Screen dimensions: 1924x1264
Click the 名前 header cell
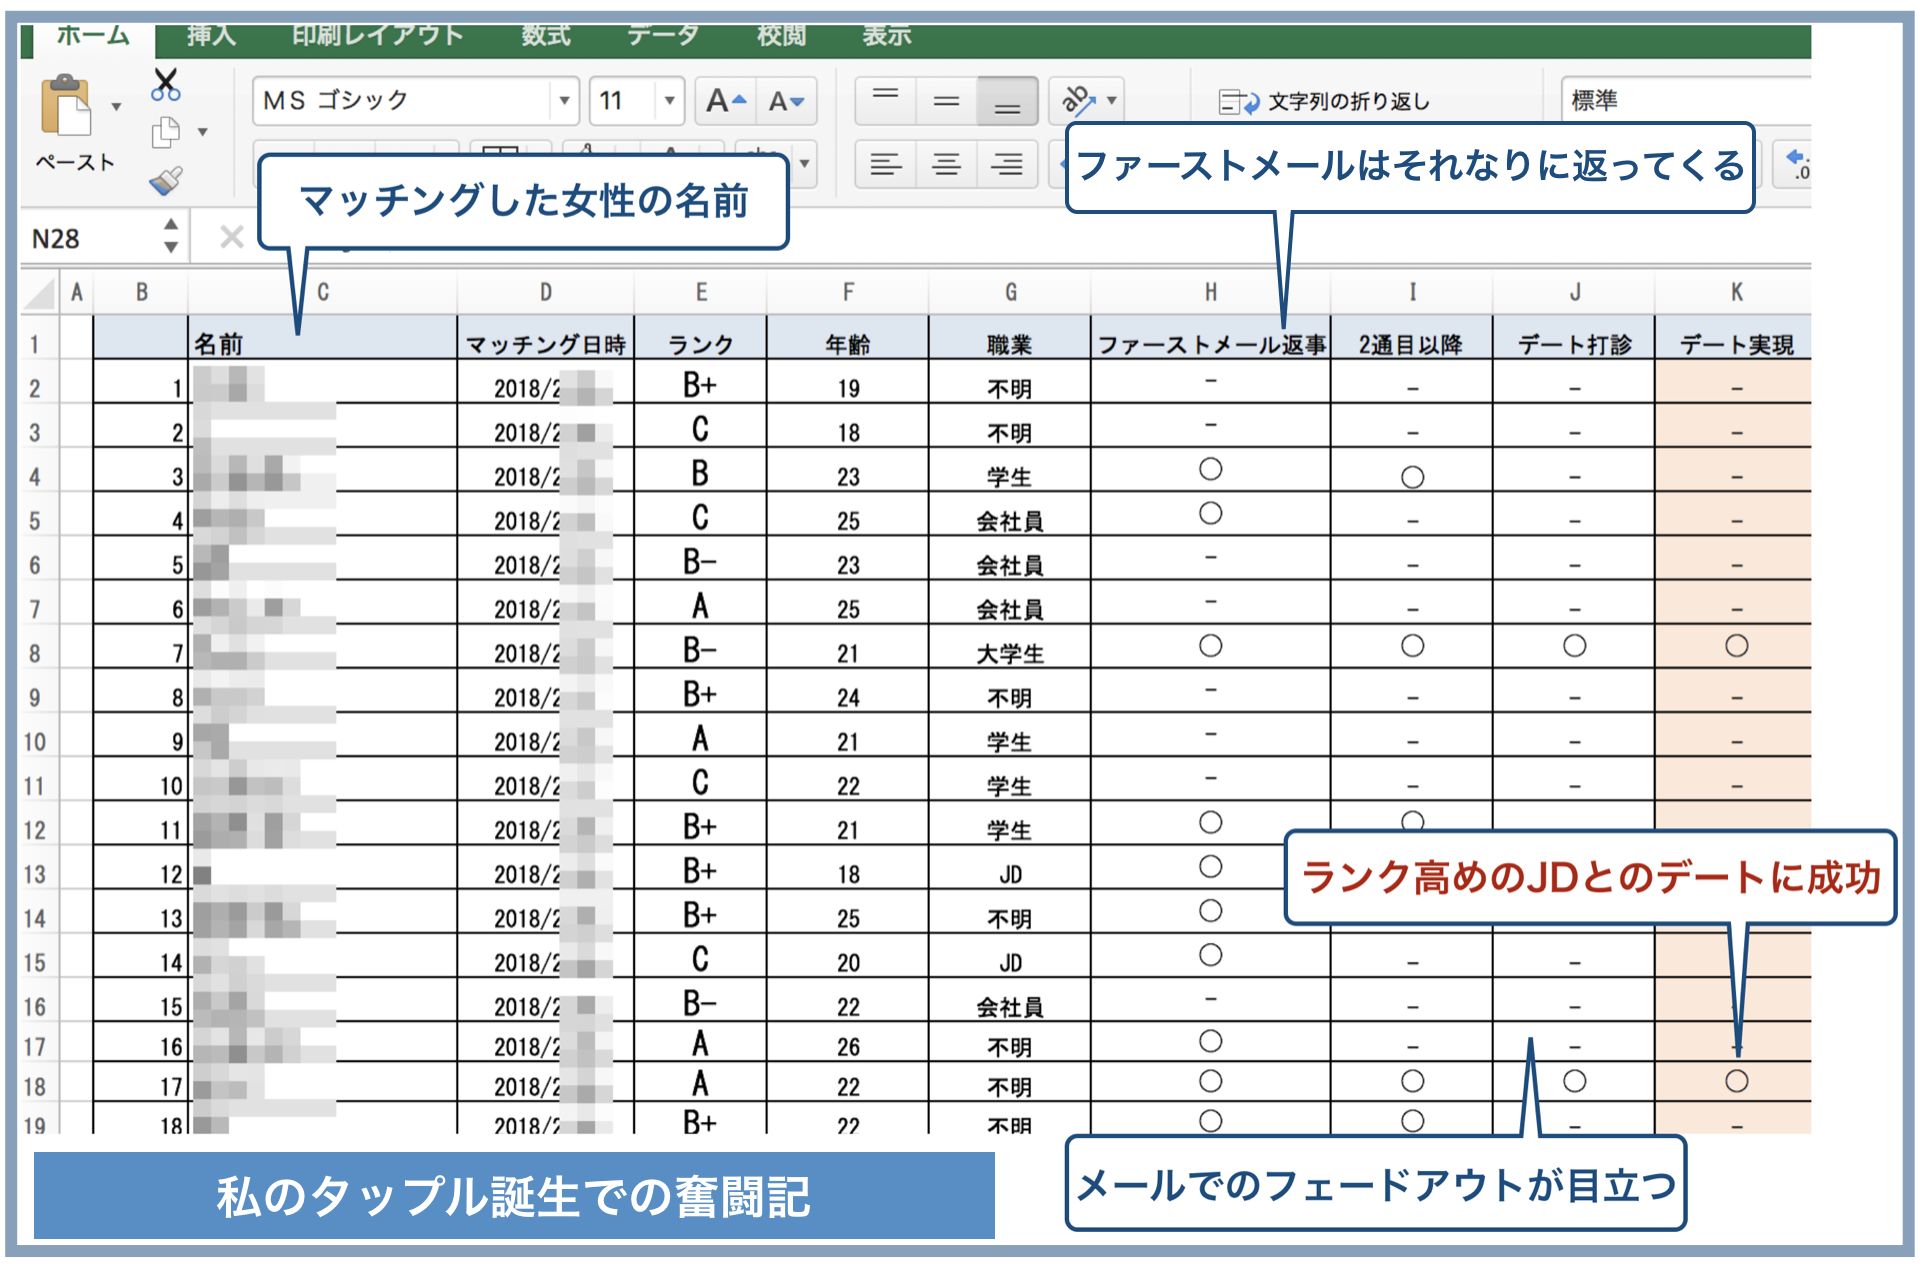pyautogui.click(x=322, y=340)
